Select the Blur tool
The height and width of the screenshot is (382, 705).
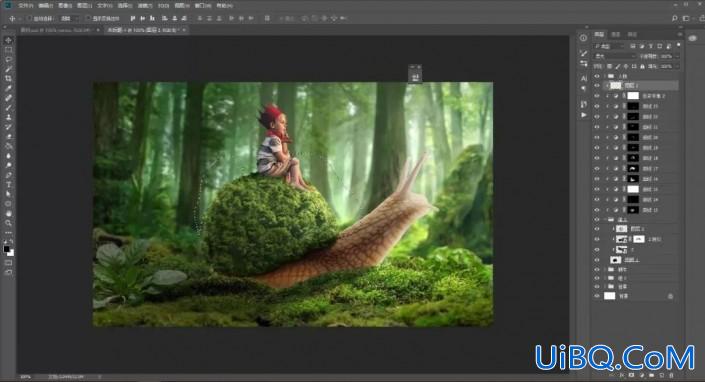(9, 156)
